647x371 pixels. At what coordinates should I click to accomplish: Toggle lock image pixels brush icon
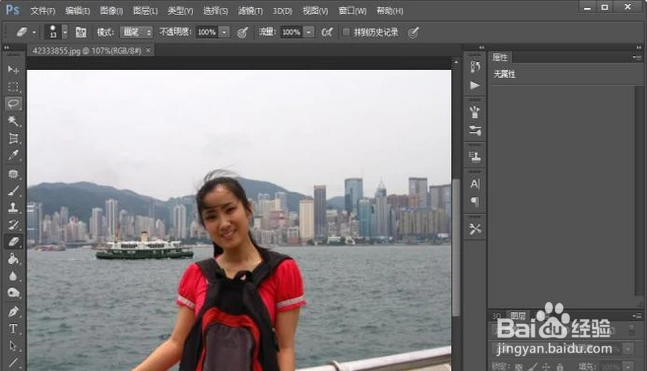coord(533,366)
